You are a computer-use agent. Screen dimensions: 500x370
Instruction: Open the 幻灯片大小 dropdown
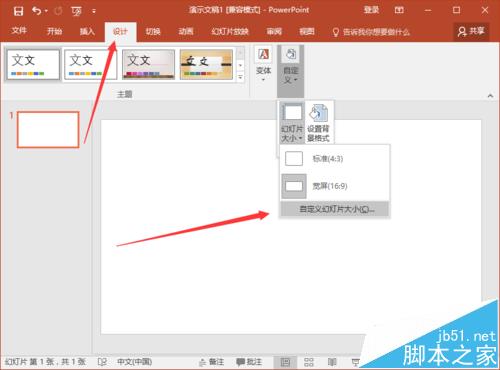[292, 123]
